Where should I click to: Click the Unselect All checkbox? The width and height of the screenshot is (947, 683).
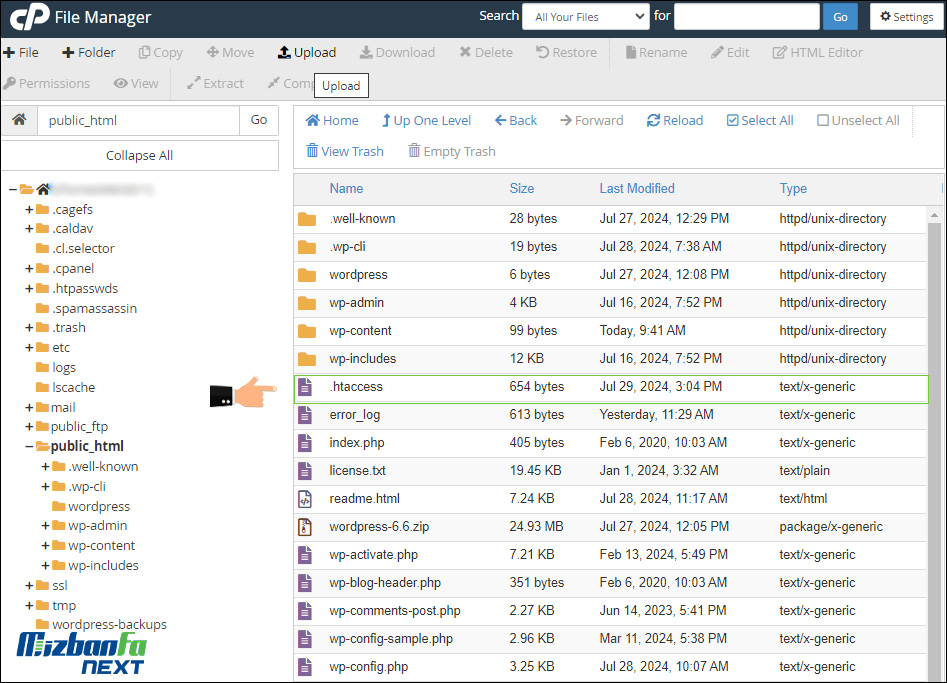point(823,121)
